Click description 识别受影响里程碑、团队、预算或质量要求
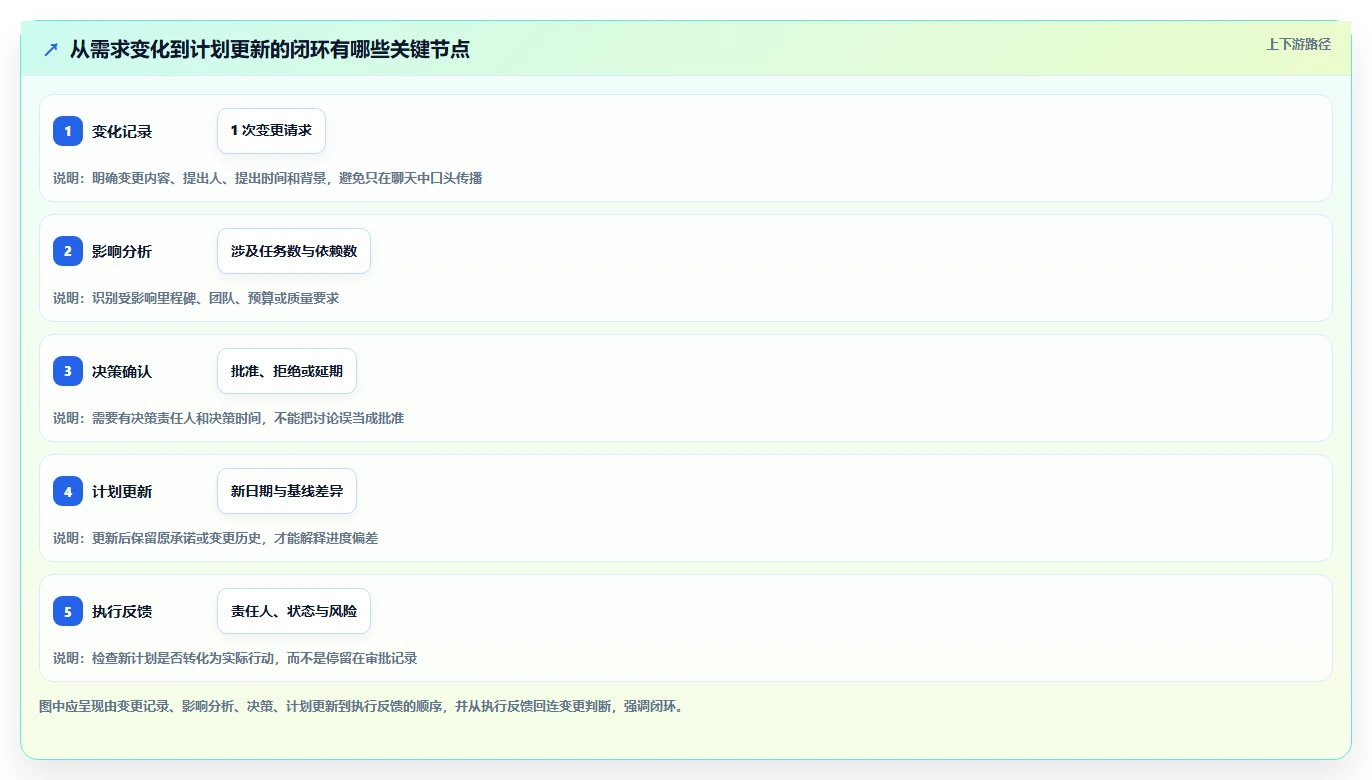The height and width of the screenshot is (780, 1372). [x=216, y=298]
